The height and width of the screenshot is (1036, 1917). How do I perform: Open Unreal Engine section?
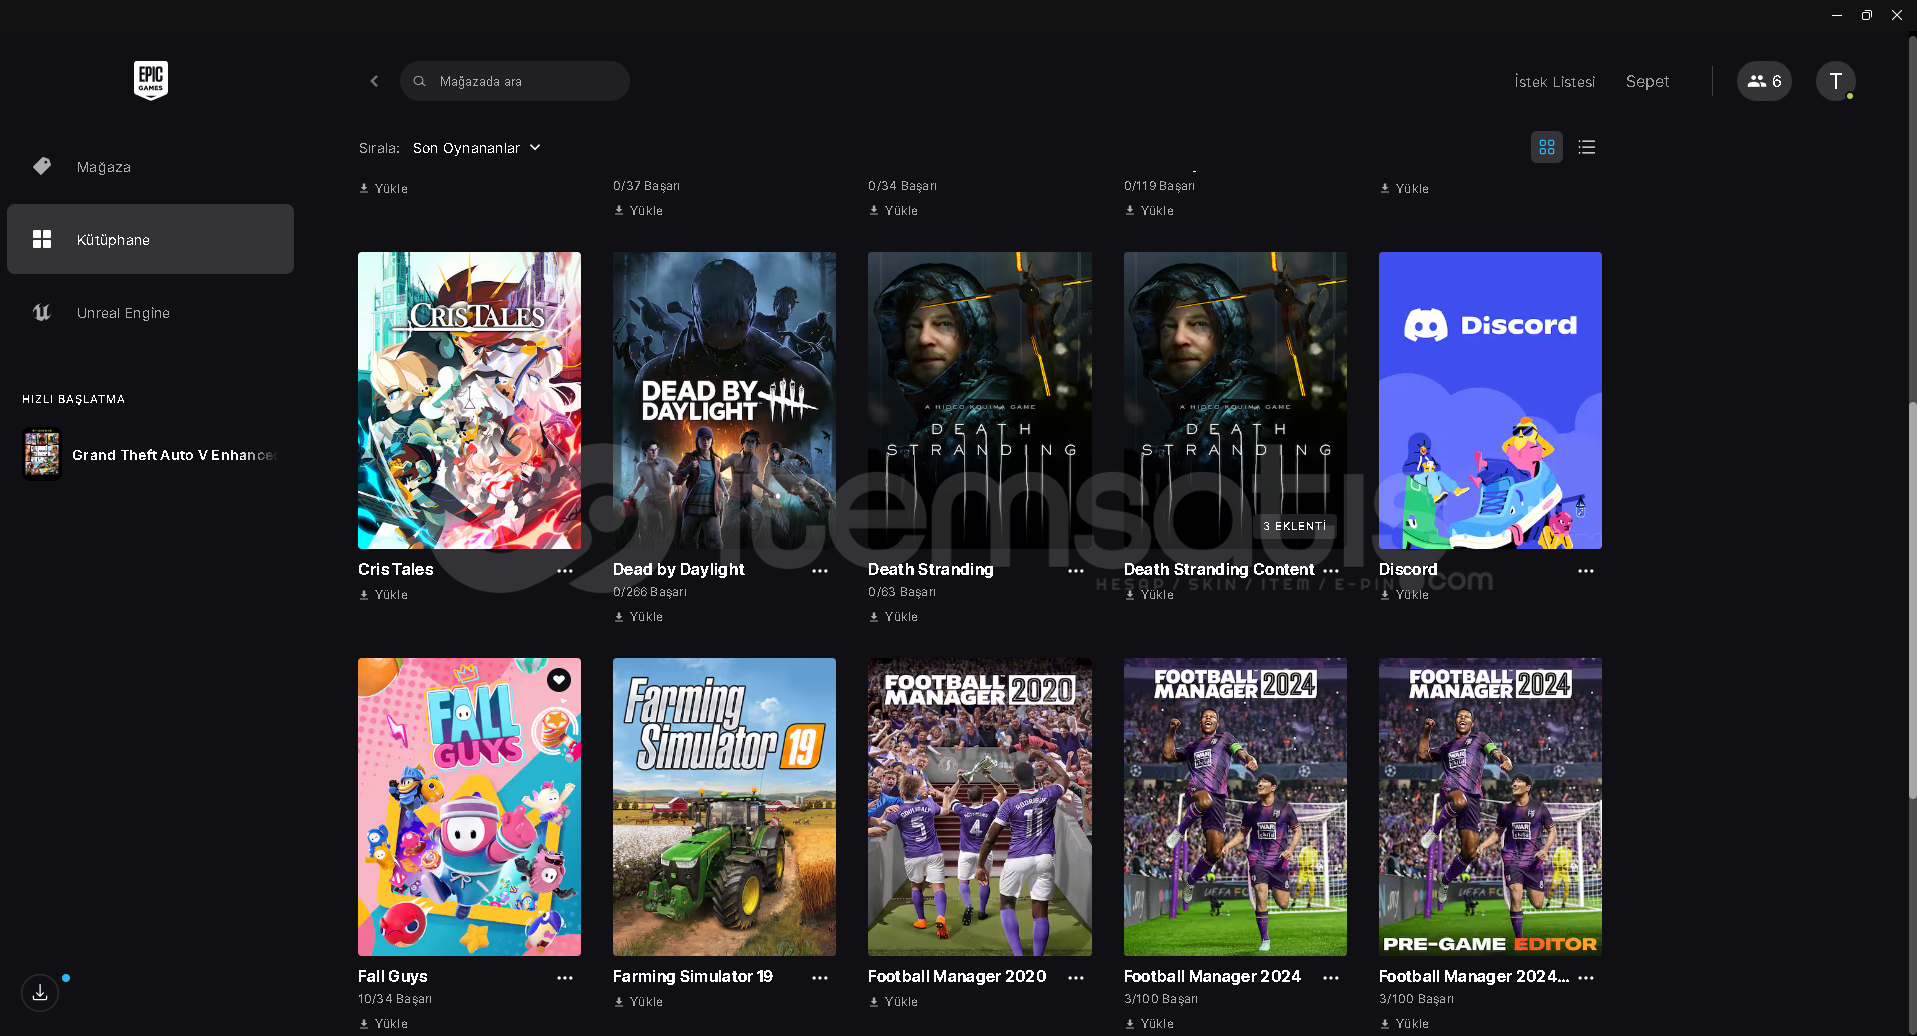[150, 313]
